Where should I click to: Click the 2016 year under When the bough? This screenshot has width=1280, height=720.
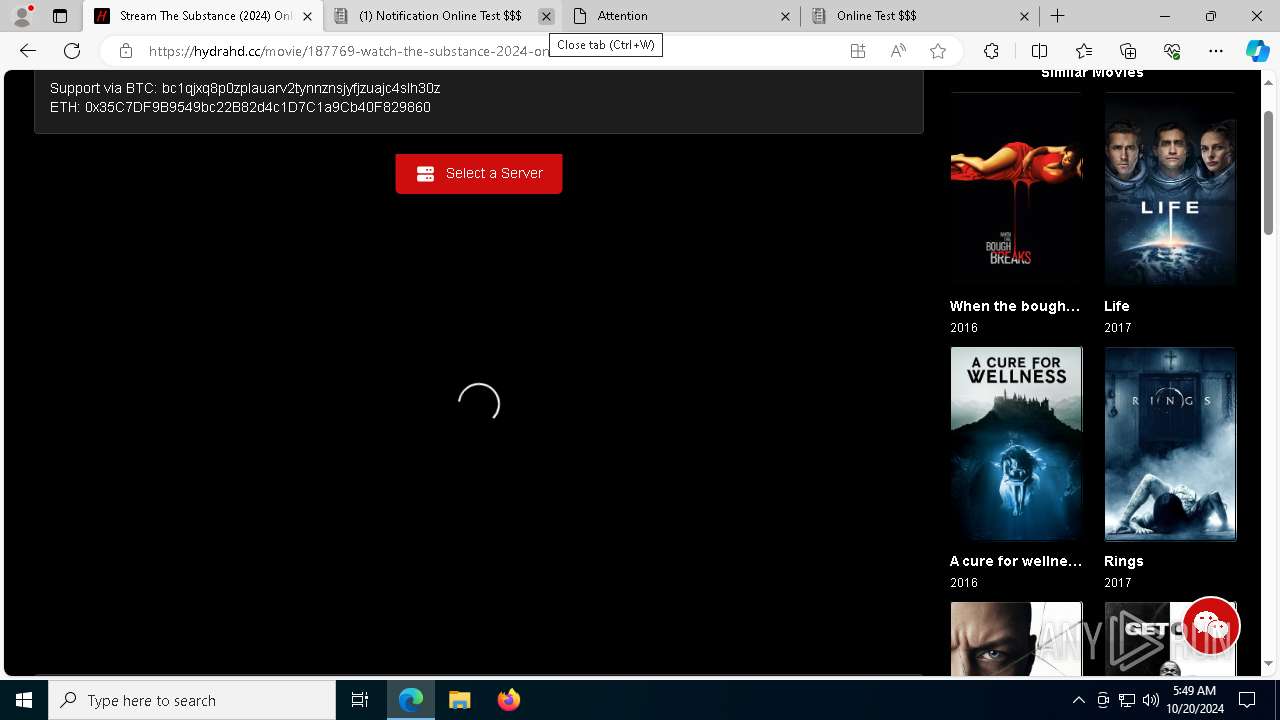point(964,328)
